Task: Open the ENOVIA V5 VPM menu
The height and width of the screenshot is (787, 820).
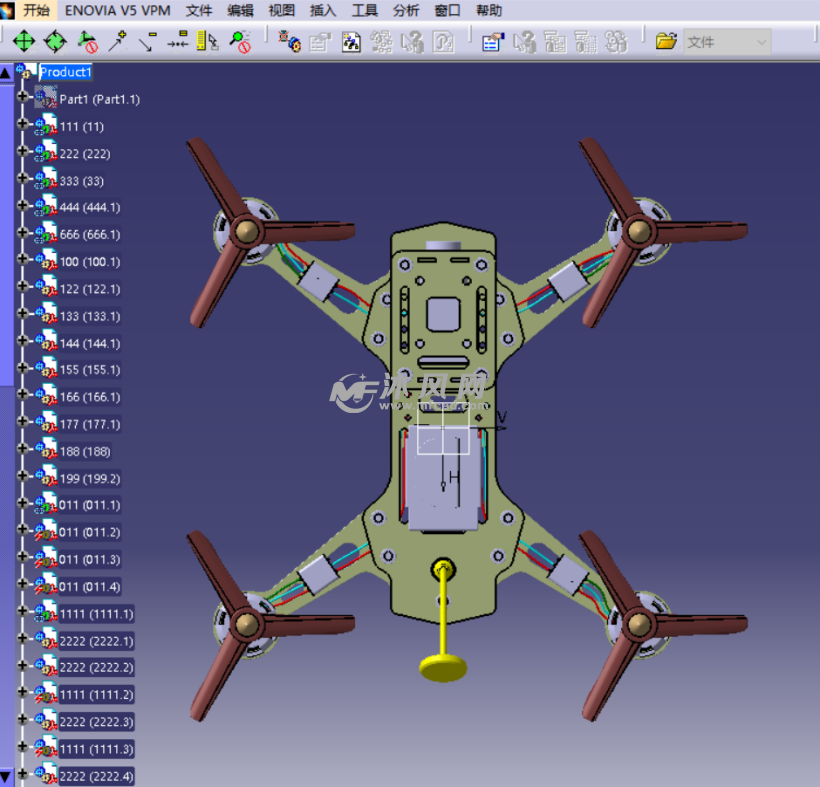Action: coord(117,11)
